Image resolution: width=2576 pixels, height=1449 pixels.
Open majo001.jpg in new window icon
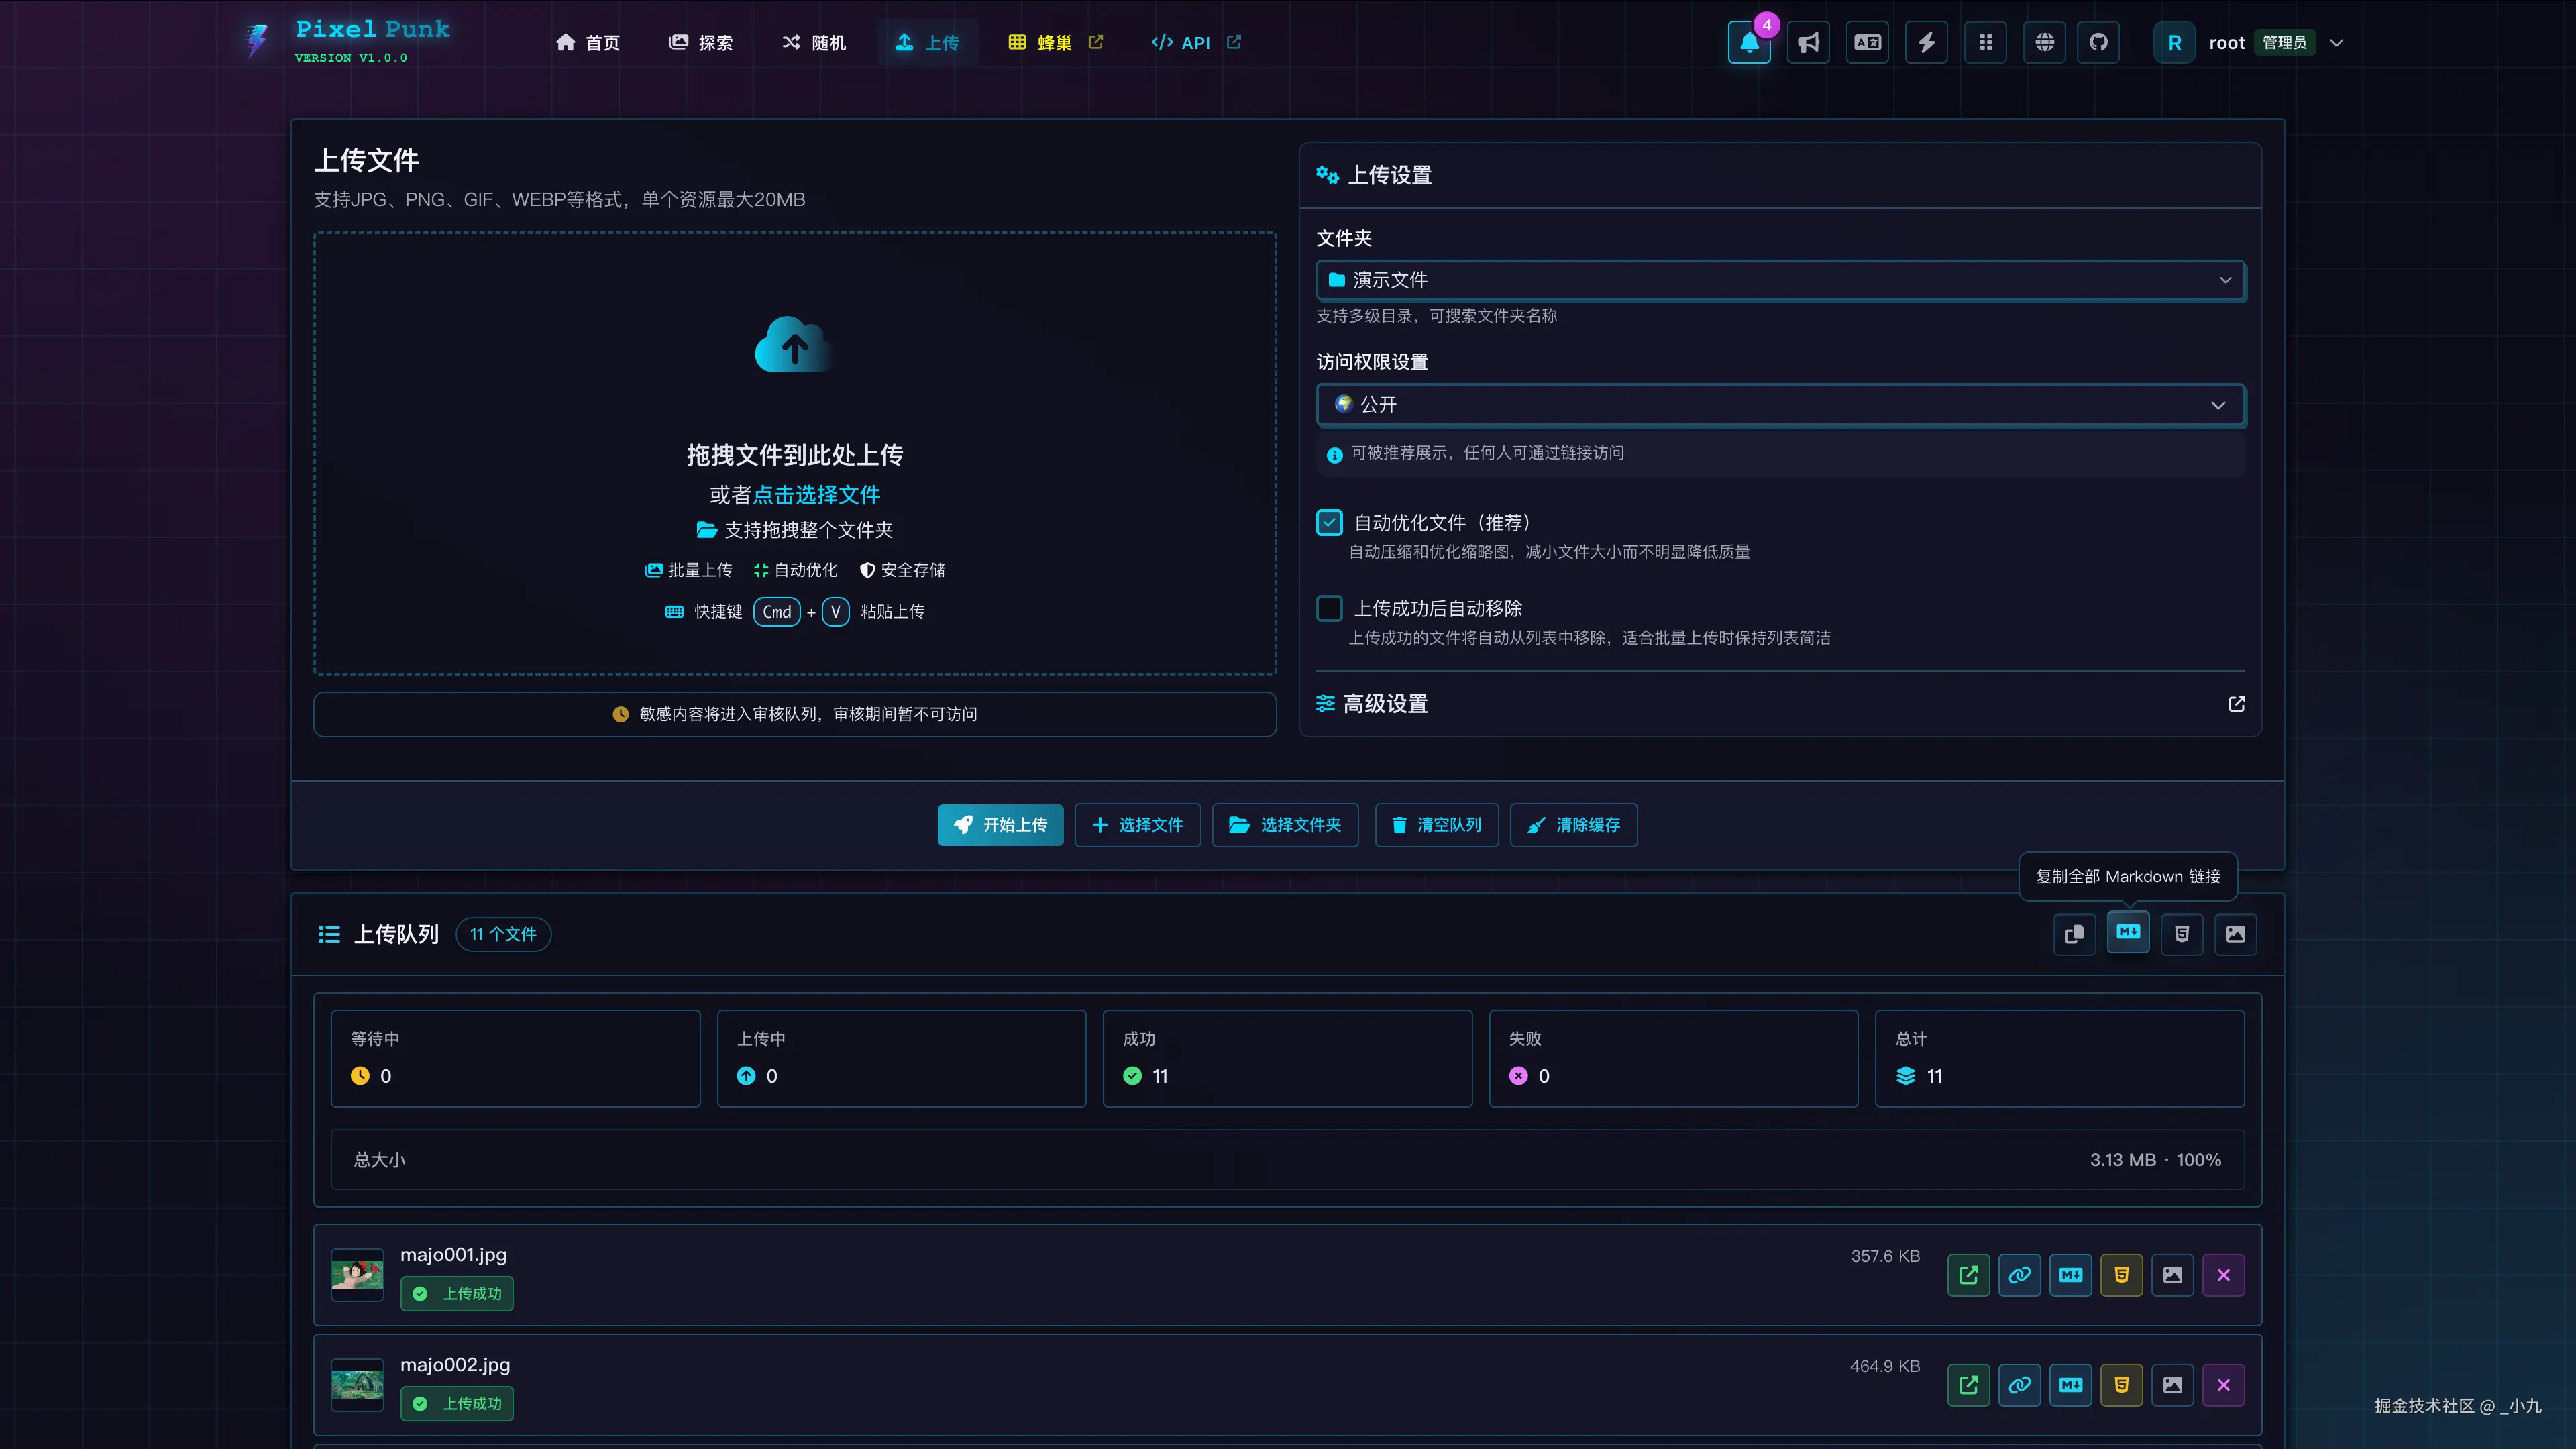click(x=1968, y=1275)
